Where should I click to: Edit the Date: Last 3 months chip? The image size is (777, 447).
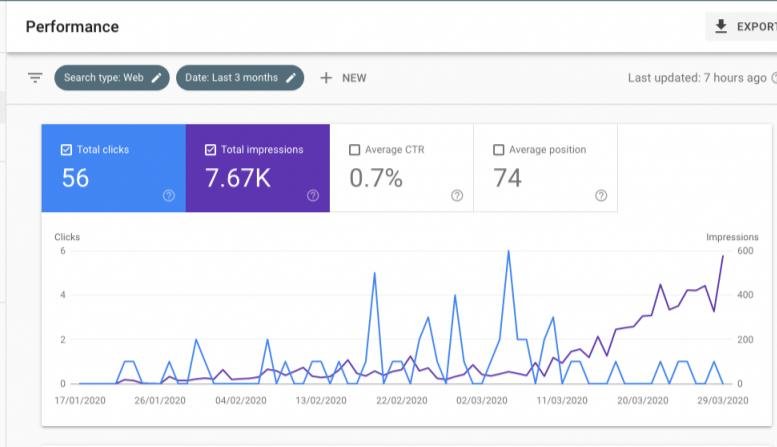click(240, 78)
